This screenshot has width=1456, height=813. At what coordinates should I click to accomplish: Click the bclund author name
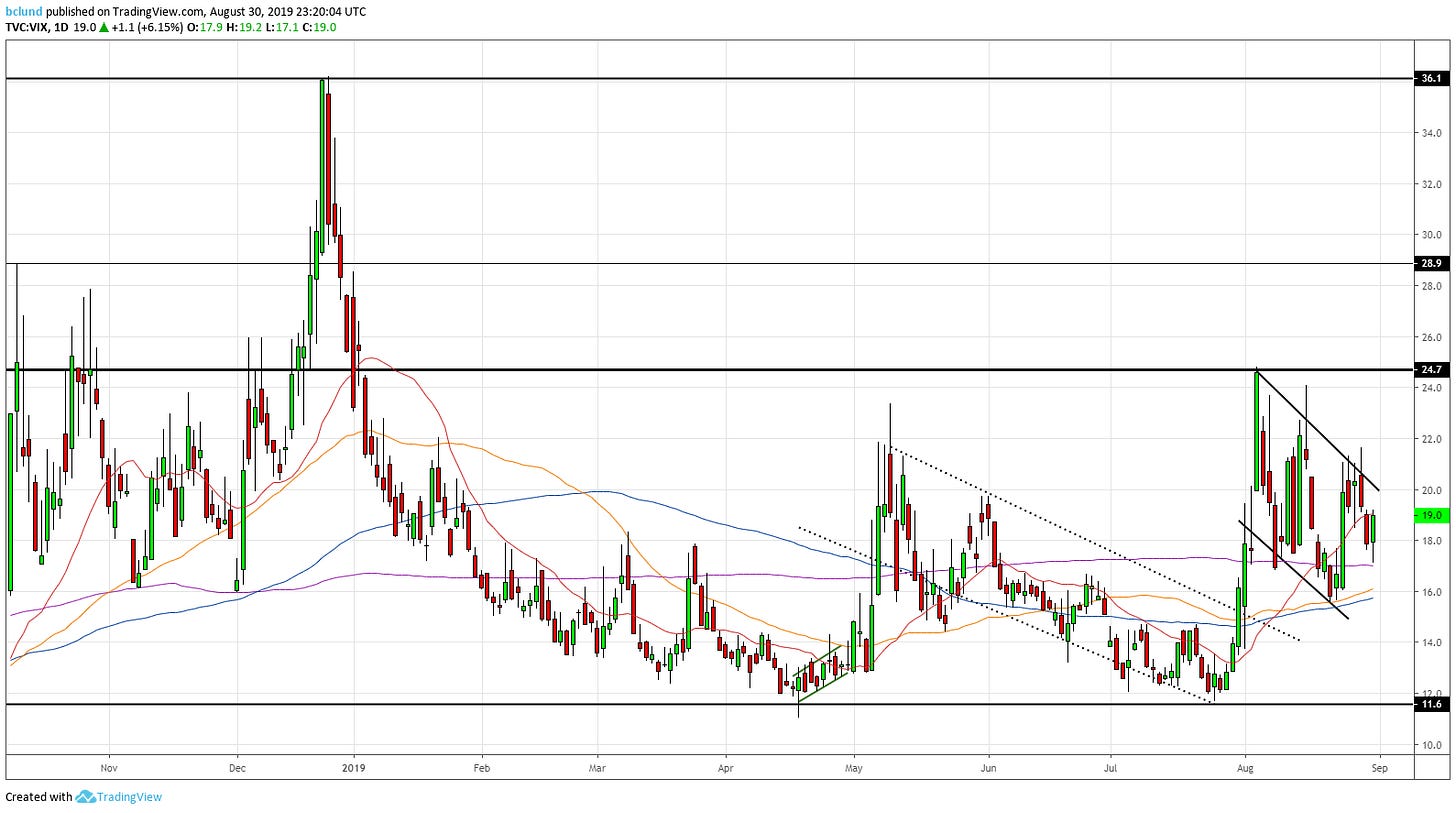23,11
